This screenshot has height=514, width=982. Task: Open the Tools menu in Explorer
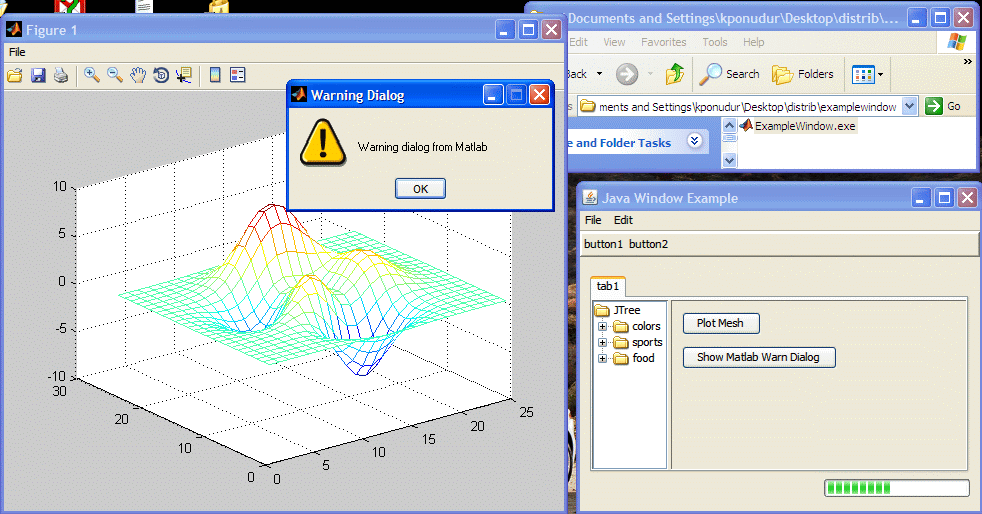click(x=715, y=42)
